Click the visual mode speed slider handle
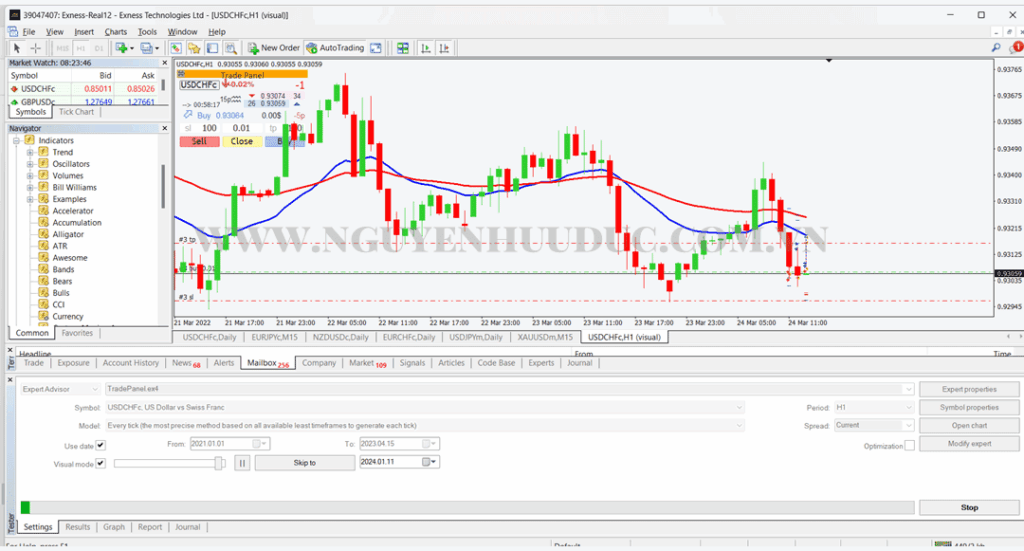Image resolution: width=1024 pixels, height=551 pixels. pyautogui.click(x=219, y=463)
